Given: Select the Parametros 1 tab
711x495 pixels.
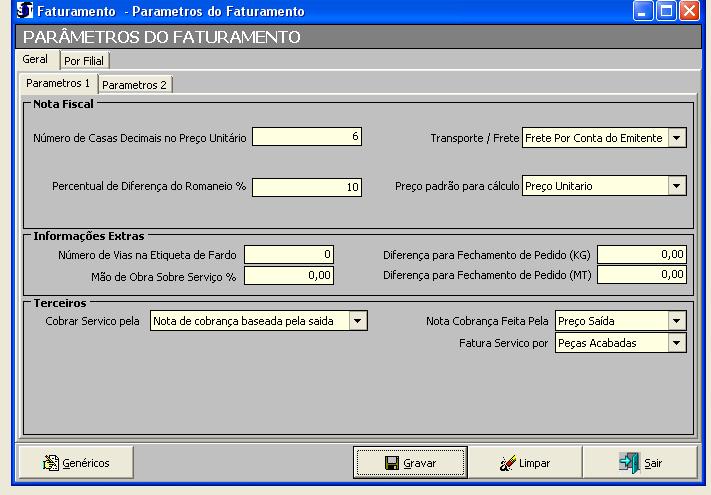Looking at the screenshot, I should (x=58, y=83).
